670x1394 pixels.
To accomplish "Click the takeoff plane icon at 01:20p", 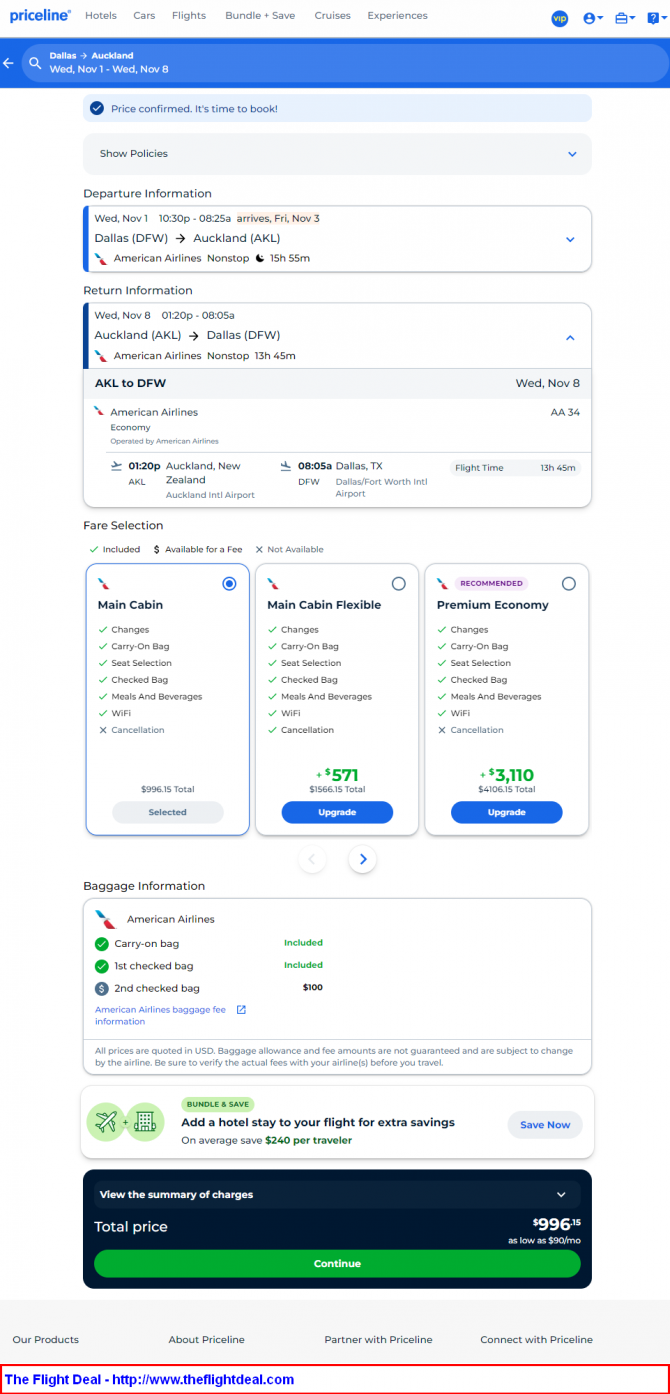I will coord(117,466).
